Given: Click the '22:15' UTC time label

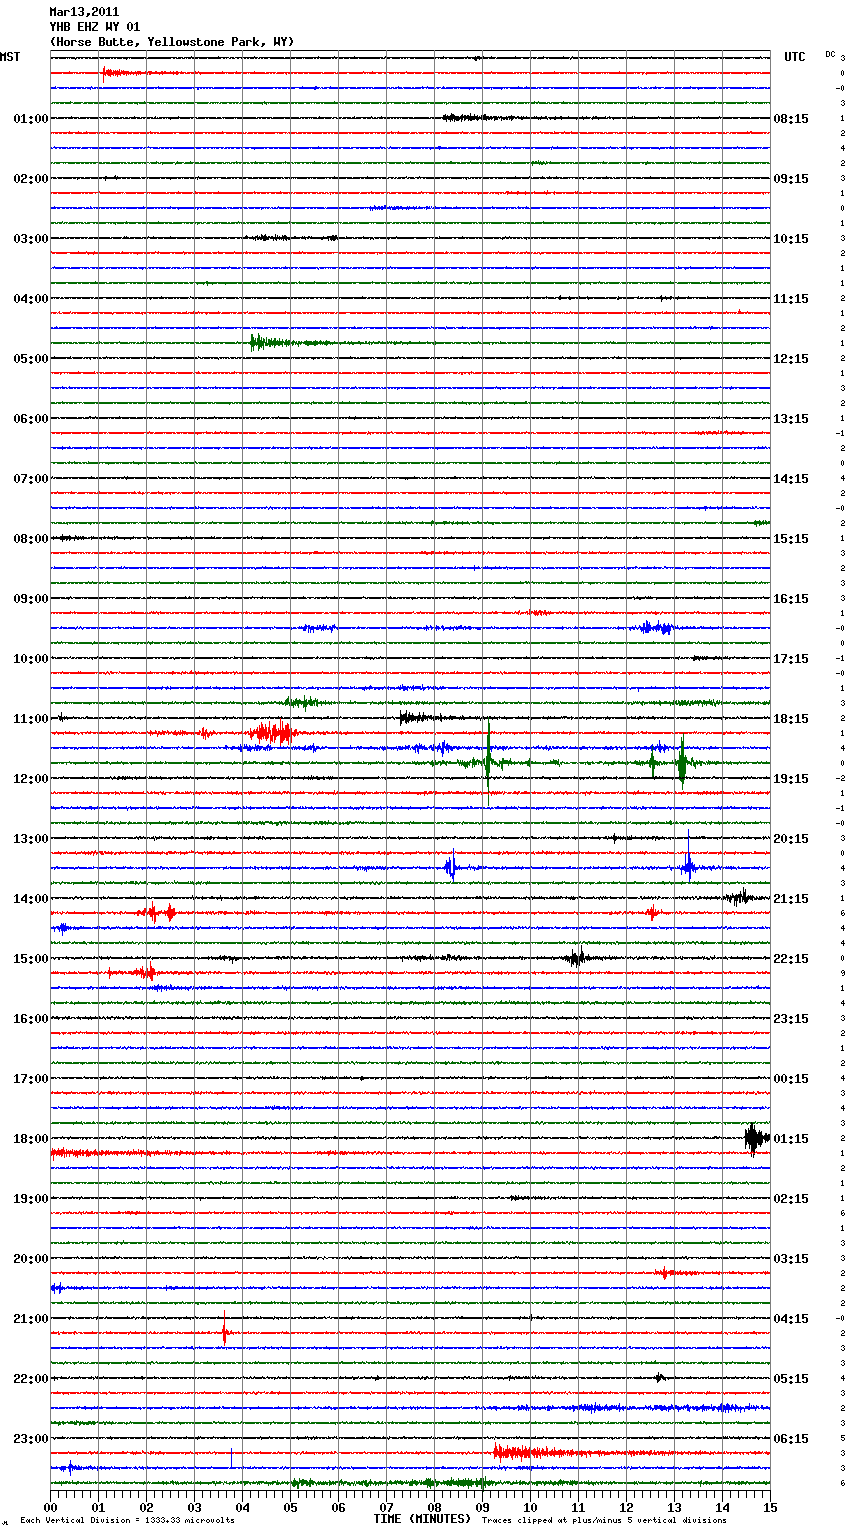Looking at the screenshot, I should pyautogui.click(x=791, y=959).
